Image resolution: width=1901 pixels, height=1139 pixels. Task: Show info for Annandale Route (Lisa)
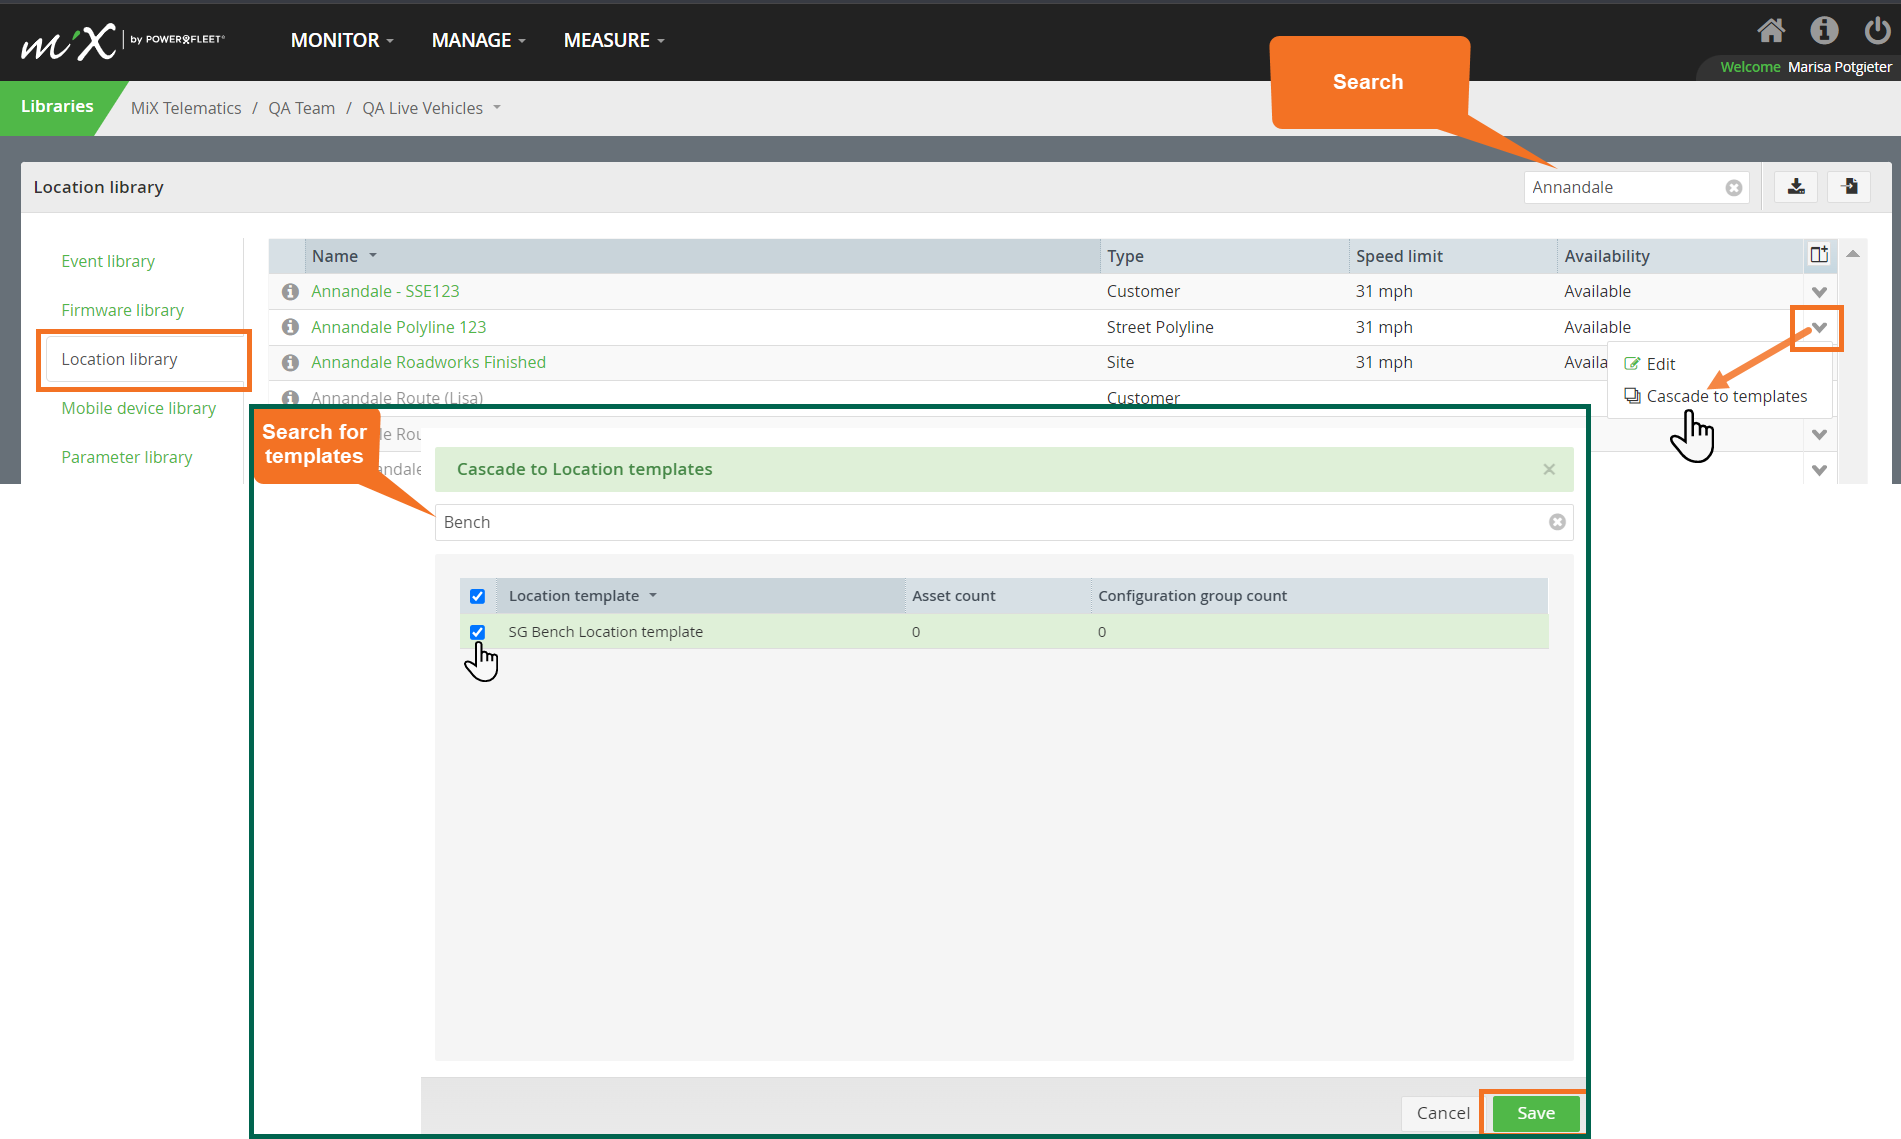pyautogui.click(x=290, y=397)
